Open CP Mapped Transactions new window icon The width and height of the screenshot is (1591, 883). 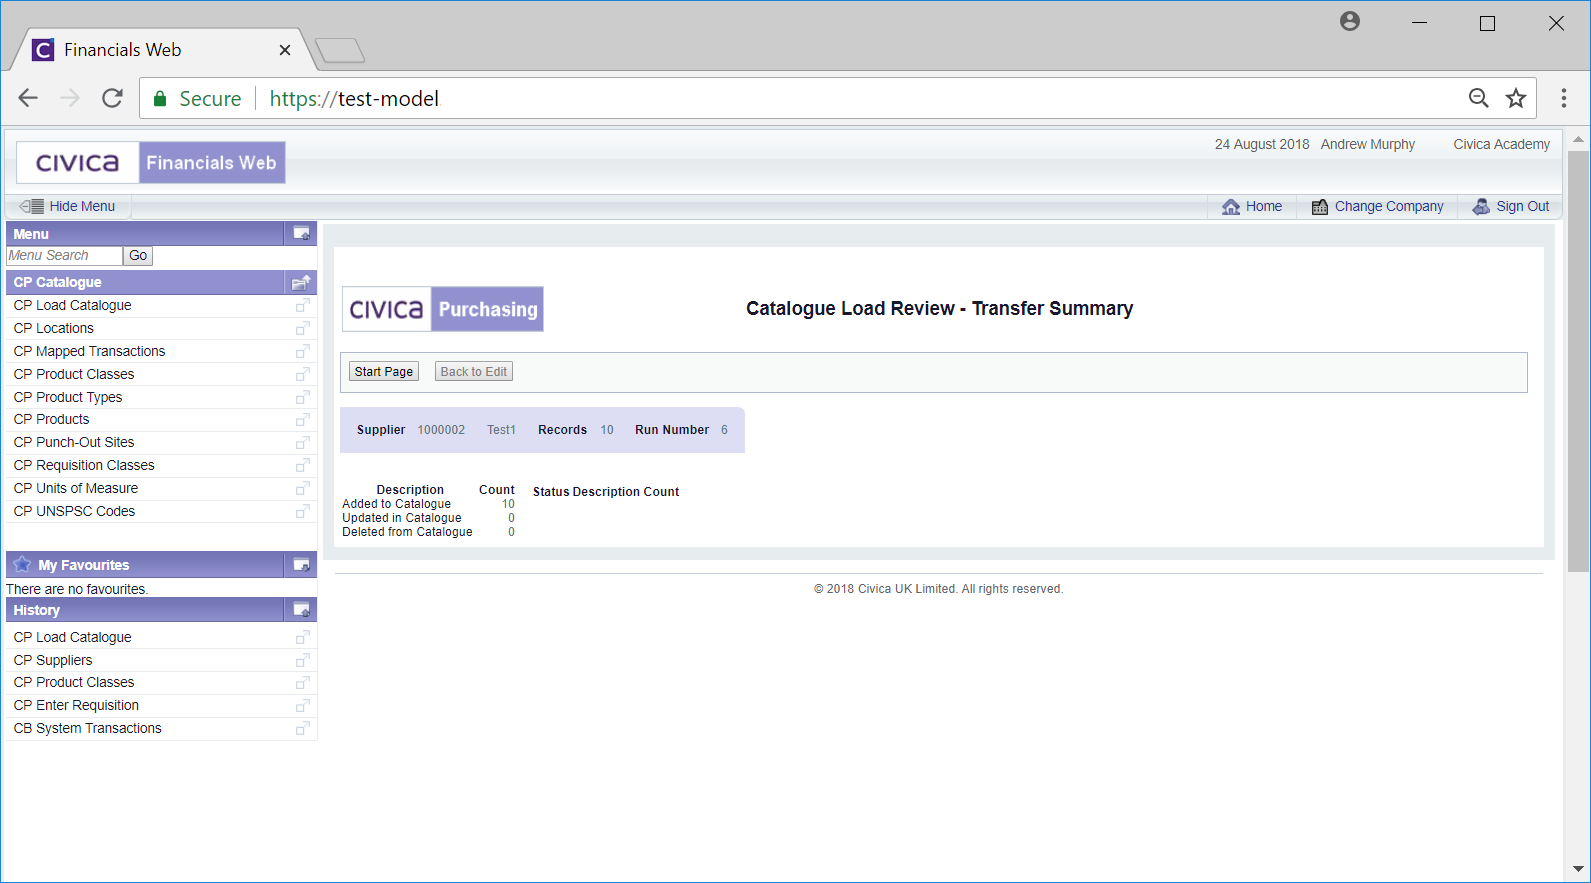pyautogui.click(x=302, y=351)
